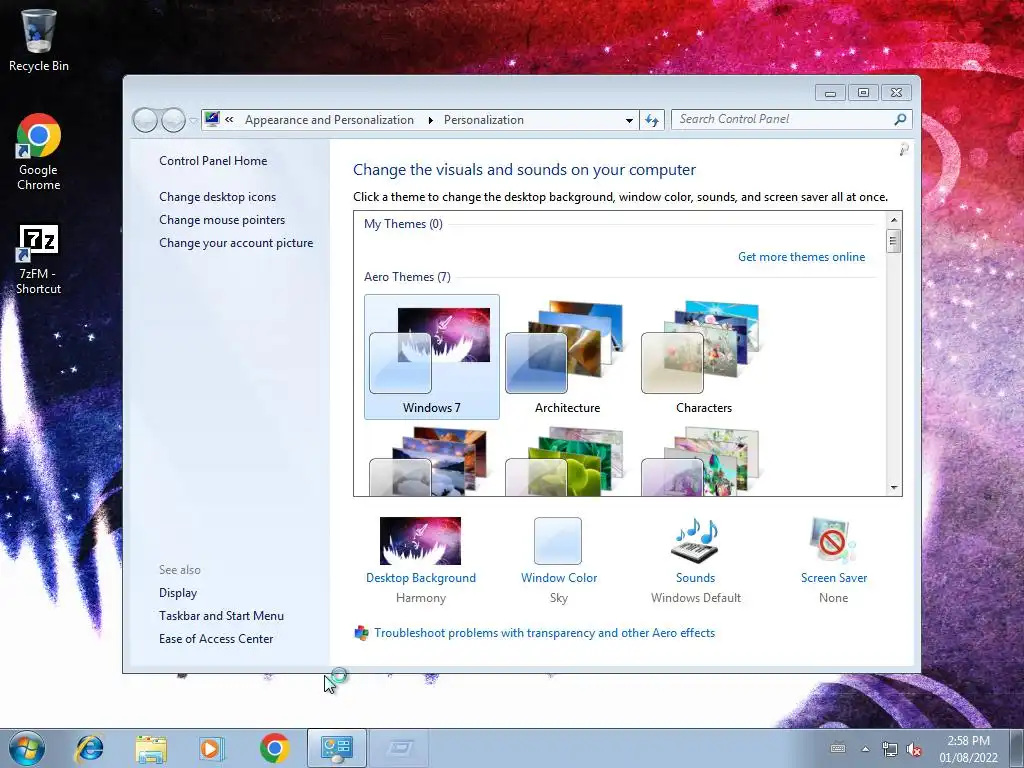This screenshot has width=1024, height=768.
Task: Open Change your account picture link
Action: click(236, 243)
